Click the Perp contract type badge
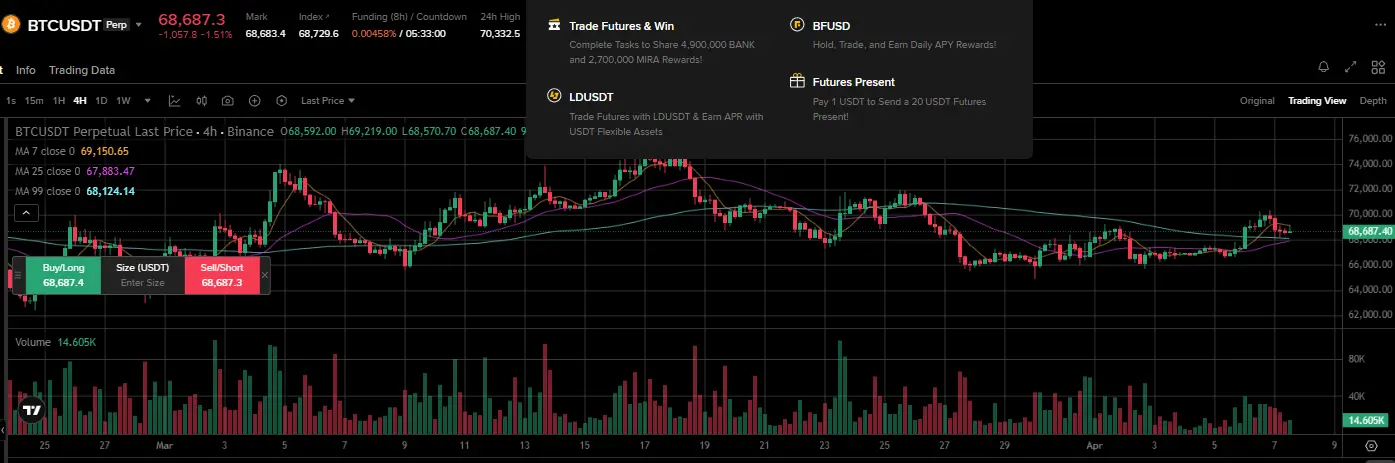The image size is (1395, 463). (x=117, y=25)
